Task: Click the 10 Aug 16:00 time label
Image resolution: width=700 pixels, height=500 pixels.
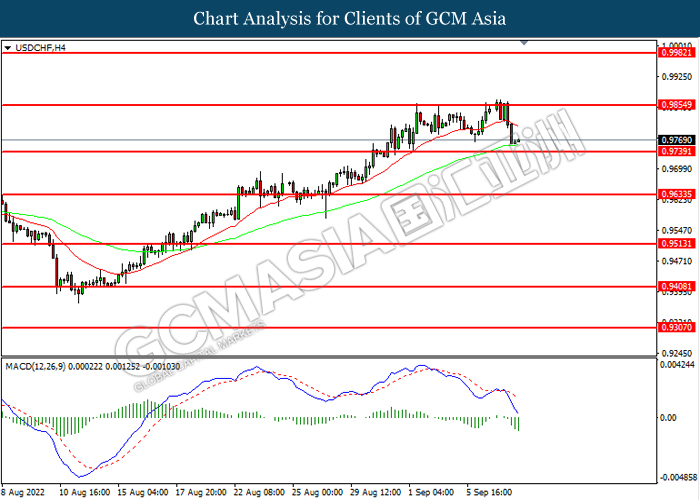Action: point(85,492)
